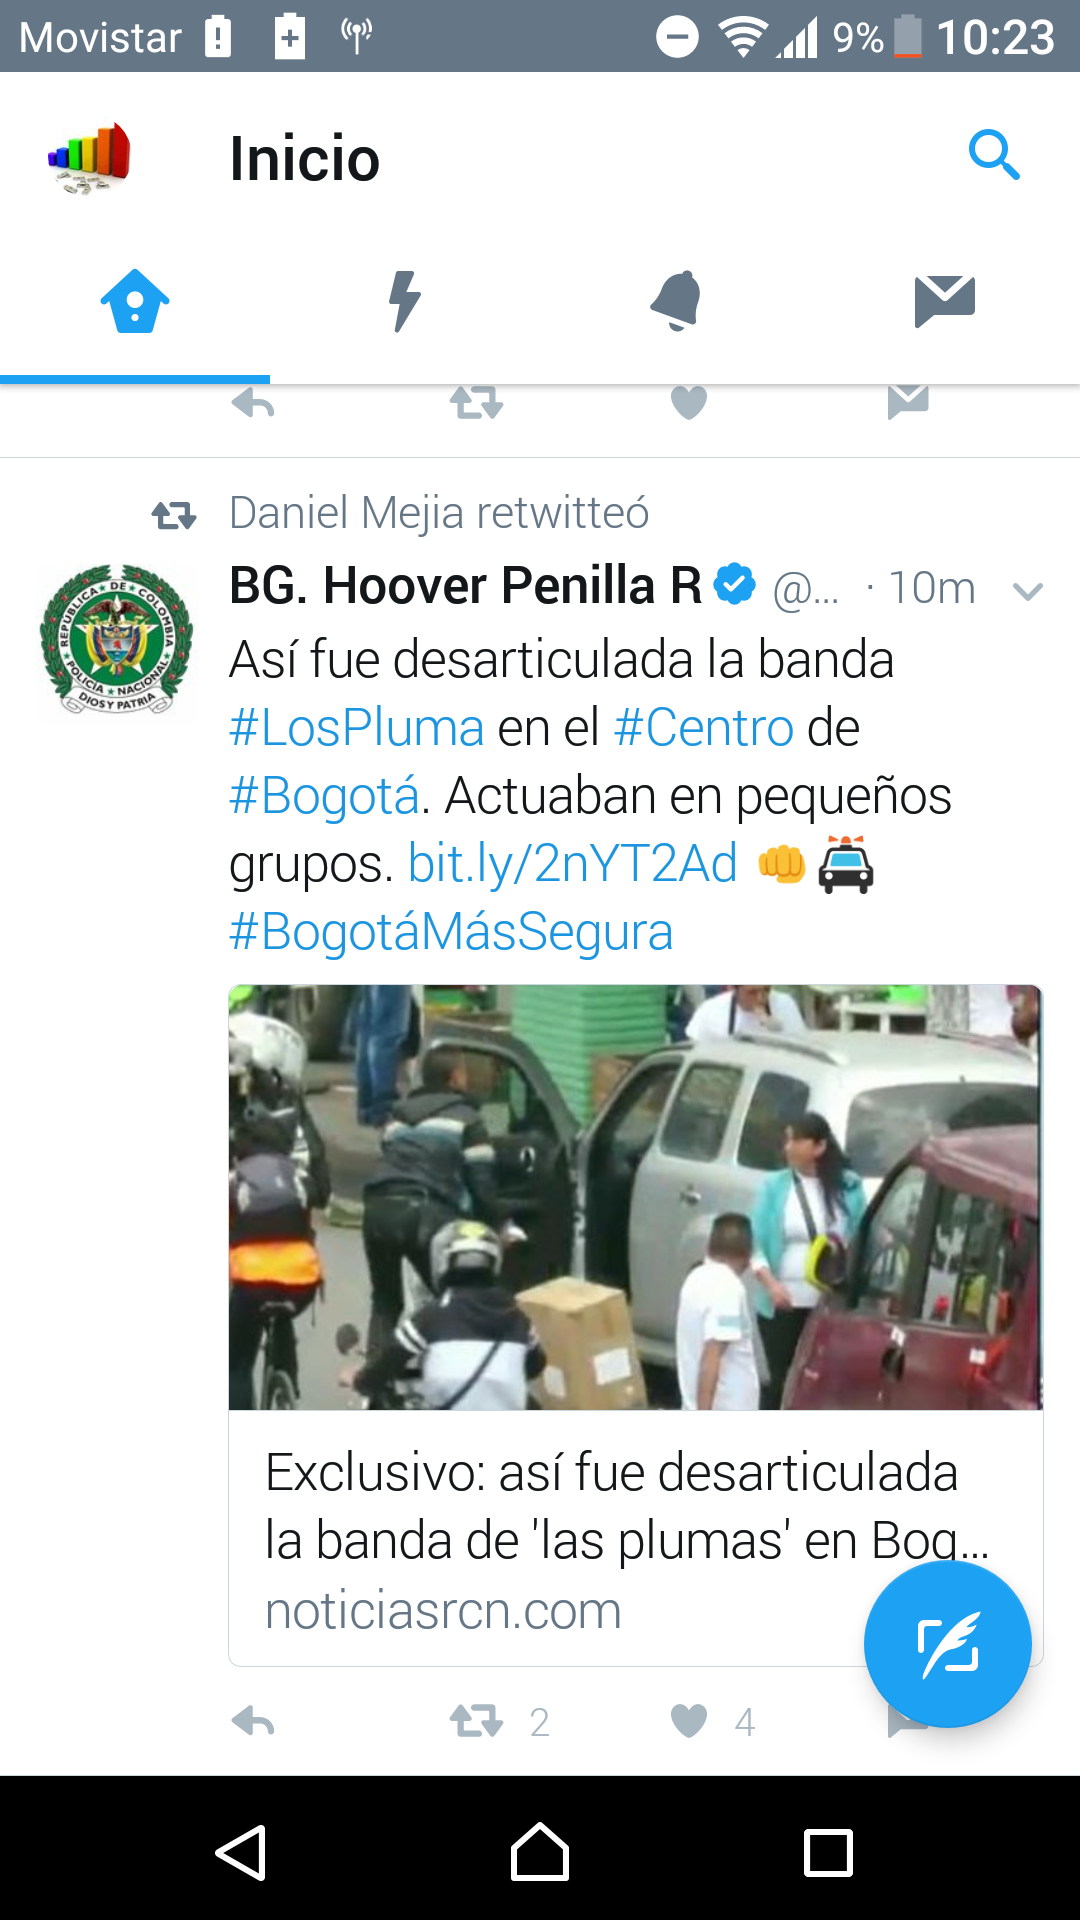The width and height of the screenshot is (1080, 1920).
Task: Open the Messages envelope tab
Action: coord(945,301)
